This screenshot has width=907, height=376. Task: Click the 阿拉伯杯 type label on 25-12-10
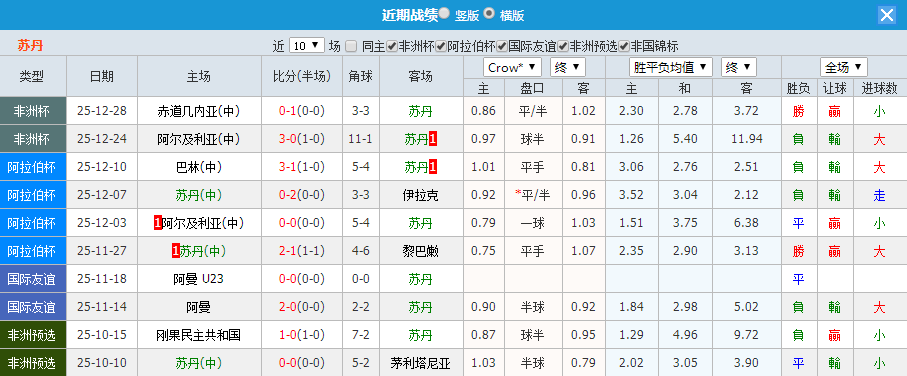coord(32,167)
